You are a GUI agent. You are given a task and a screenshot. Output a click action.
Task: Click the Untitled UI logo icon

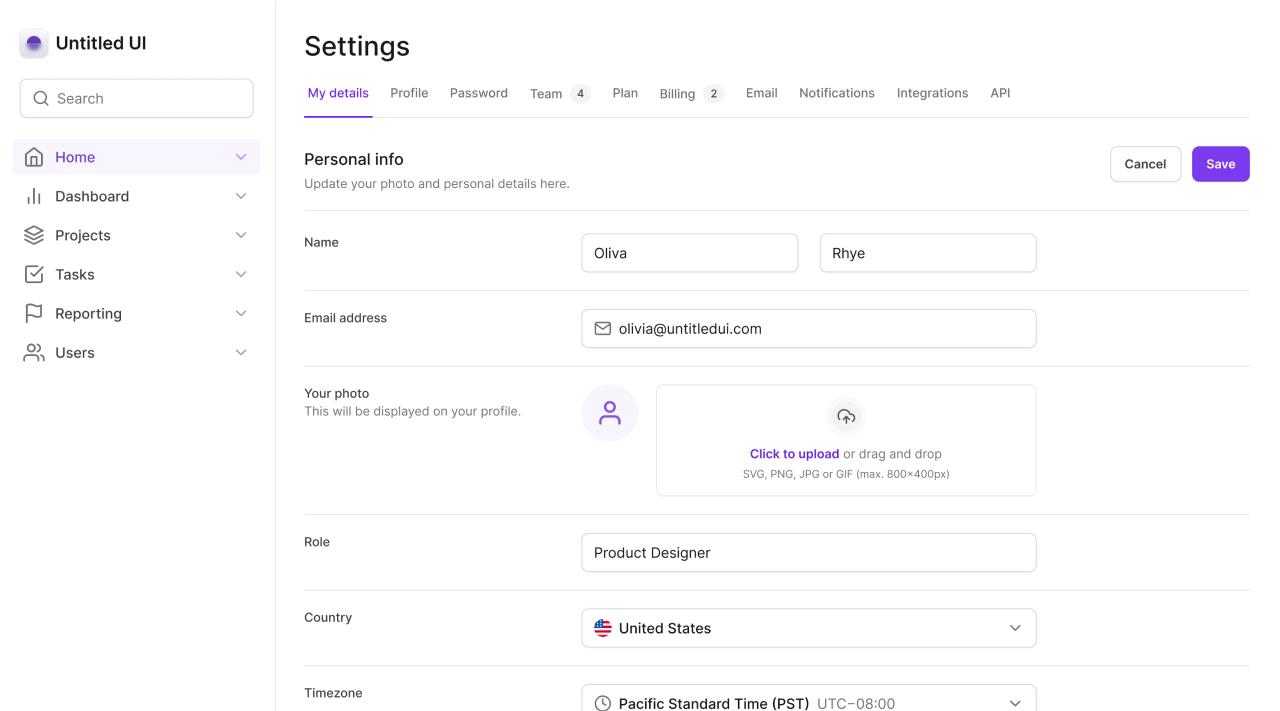34,43
